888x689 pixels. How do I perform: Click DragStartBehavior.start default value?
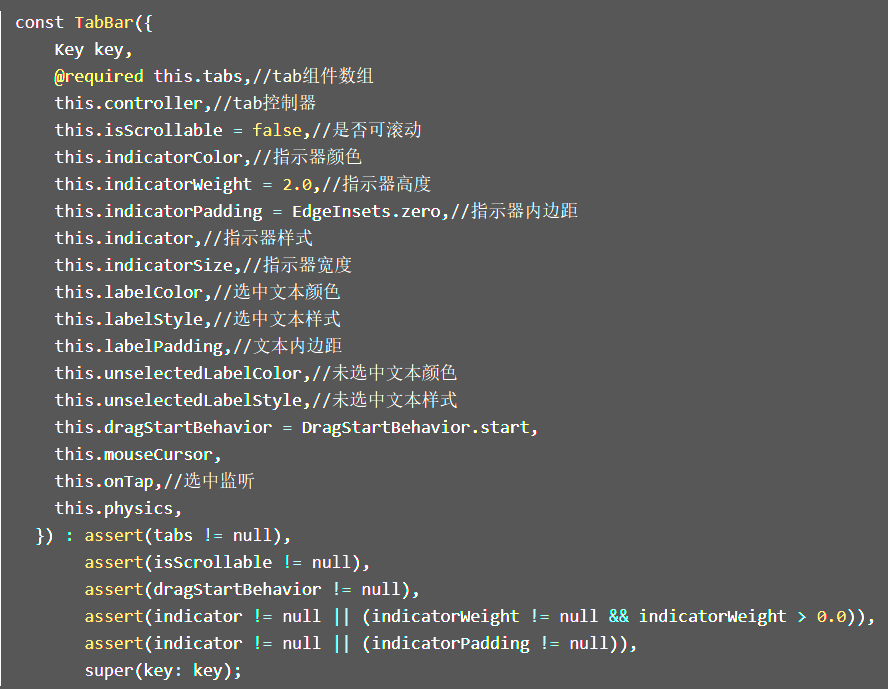coord(416,427)
